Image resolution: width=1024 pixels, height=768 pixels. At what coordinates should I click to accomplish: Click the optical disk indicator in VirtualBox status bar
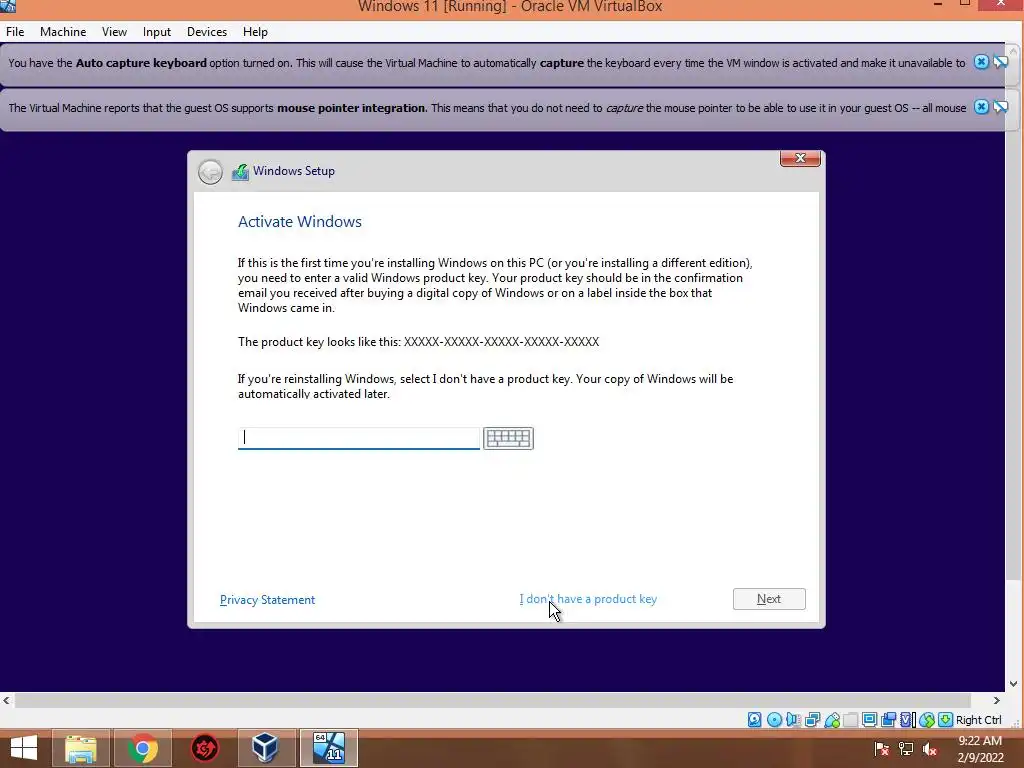tap(774, 720)
